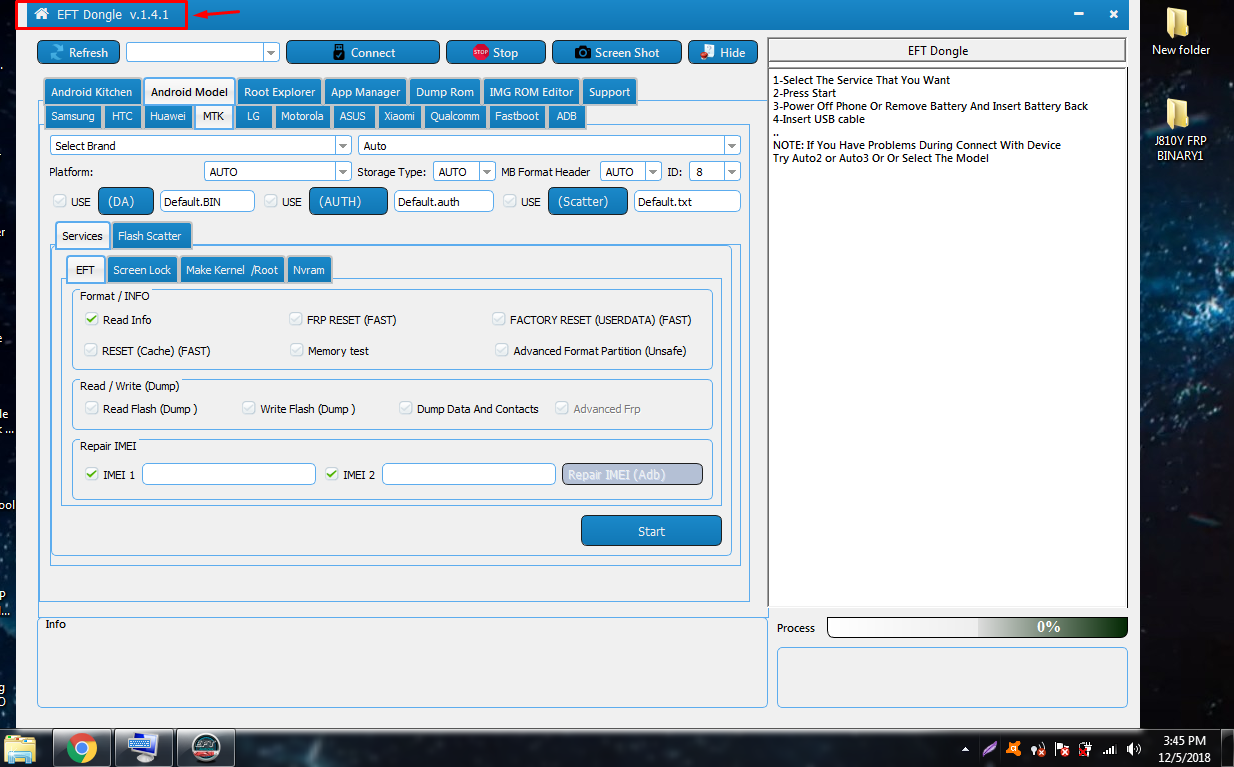The image size is (1234, 767).
Task: Toggle the IMEI 2 checkbox
Action: coord(332,475)
